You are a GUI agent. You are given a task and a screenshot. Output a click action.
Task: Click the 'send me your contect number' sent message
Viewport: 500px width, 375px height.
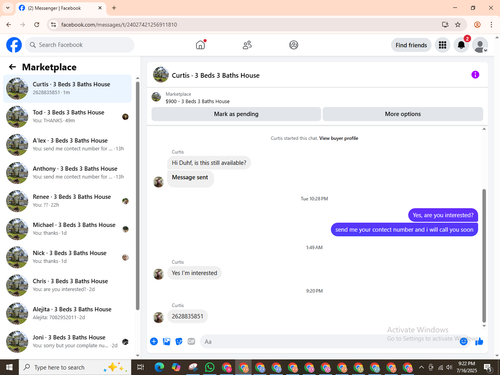[404, 230]
